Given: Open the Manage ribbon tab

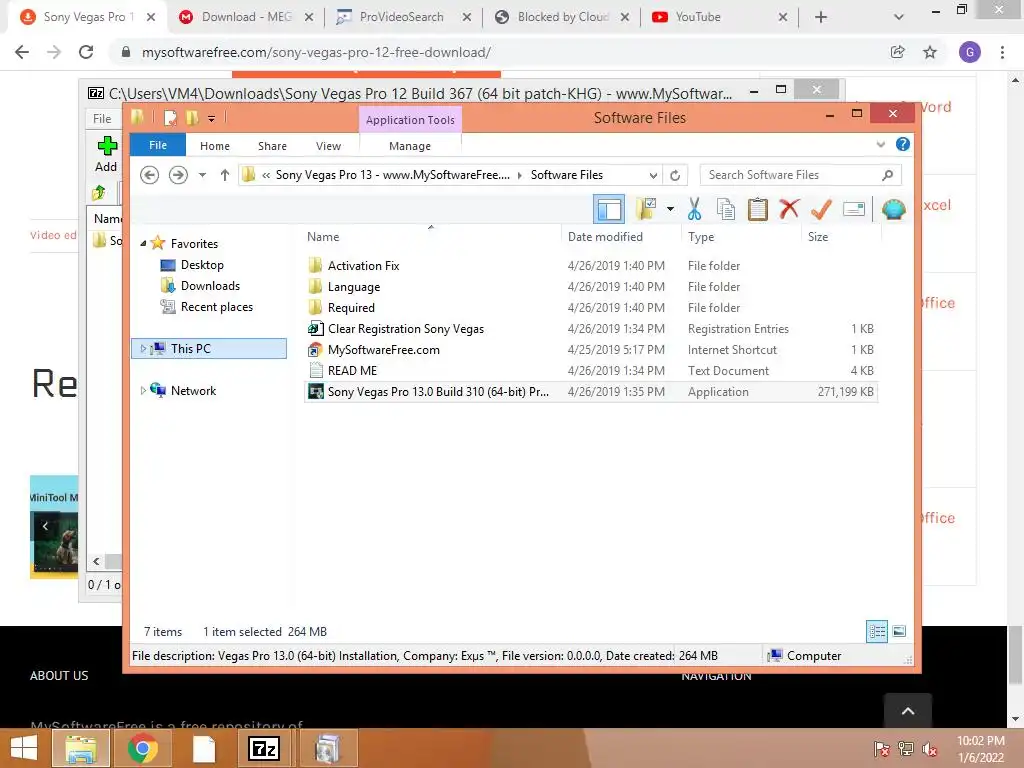Looking at the screenshot, I should pyautogui.click(x=410, y=146).
